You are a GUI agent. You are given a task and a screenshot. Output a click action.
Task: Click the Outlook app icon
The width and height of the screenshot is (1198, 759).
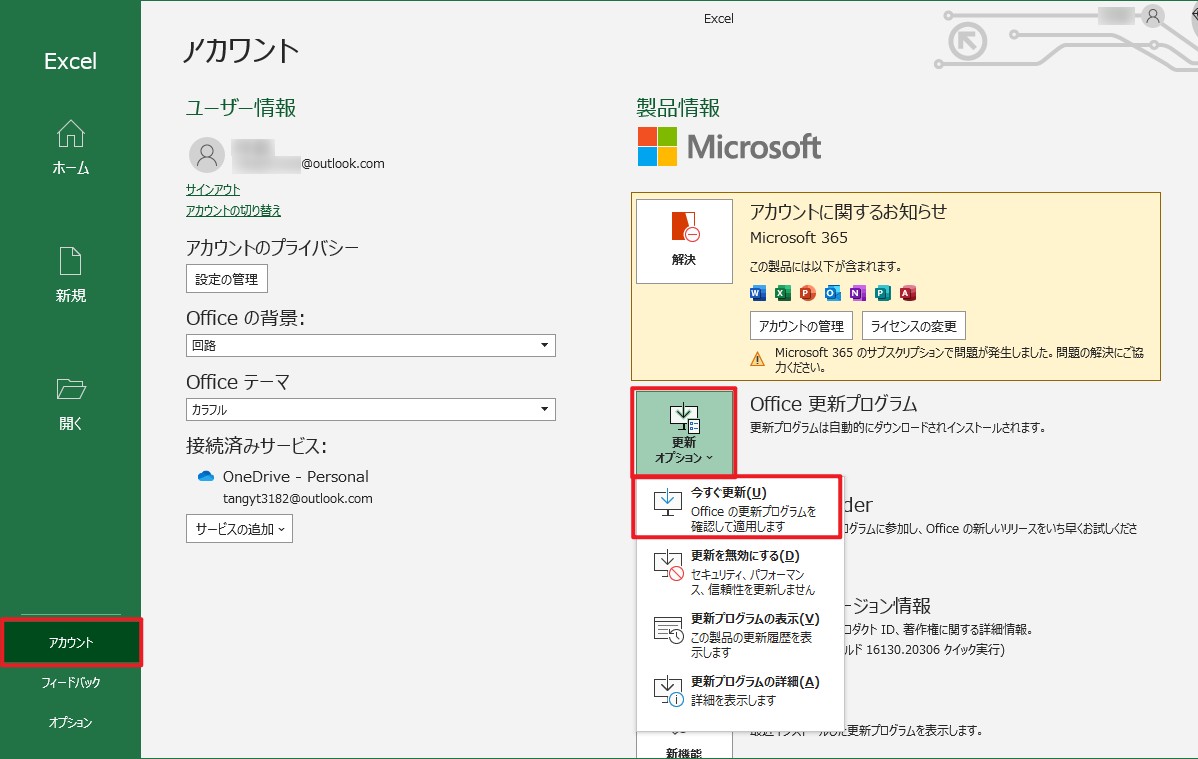click(x=832, y=293)
